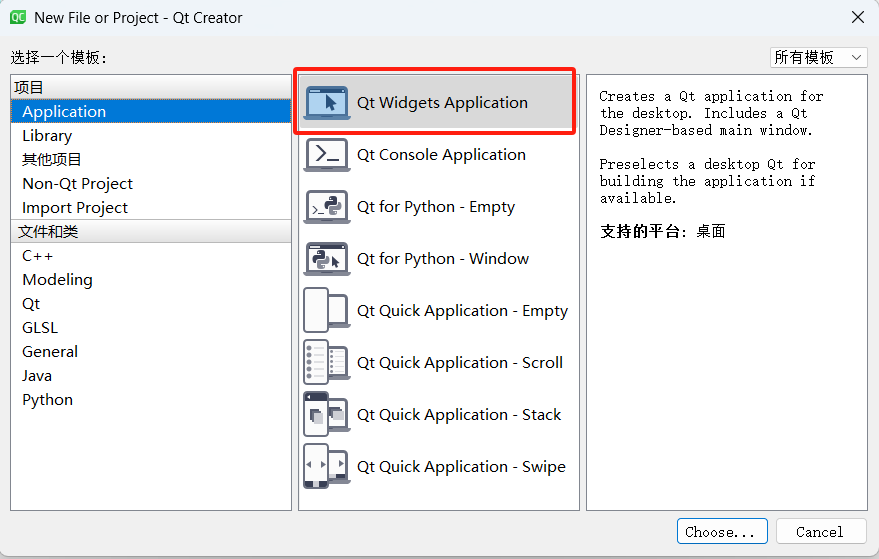Image resolution: width=879 pixels, height=559 pixels.
Task: Select the Application project category
Action: pyautogui.click(x=151, y=112)
